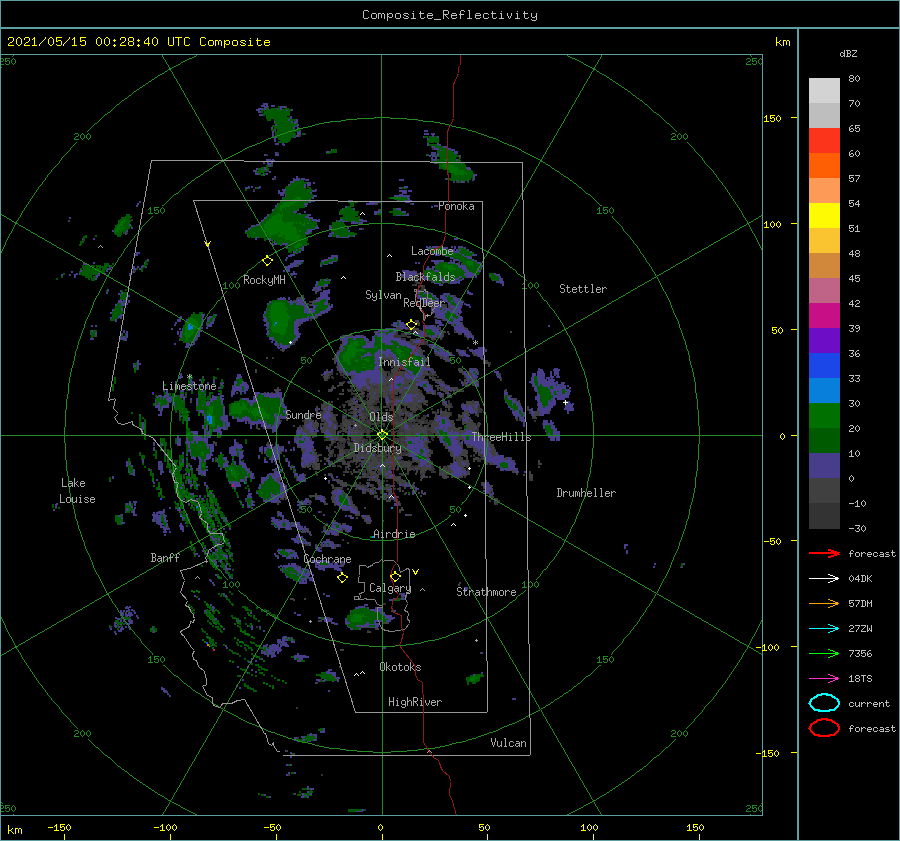Click the orange 57DM arrow icon
Viewport: 900px width, 841px height.
[824, 603]
